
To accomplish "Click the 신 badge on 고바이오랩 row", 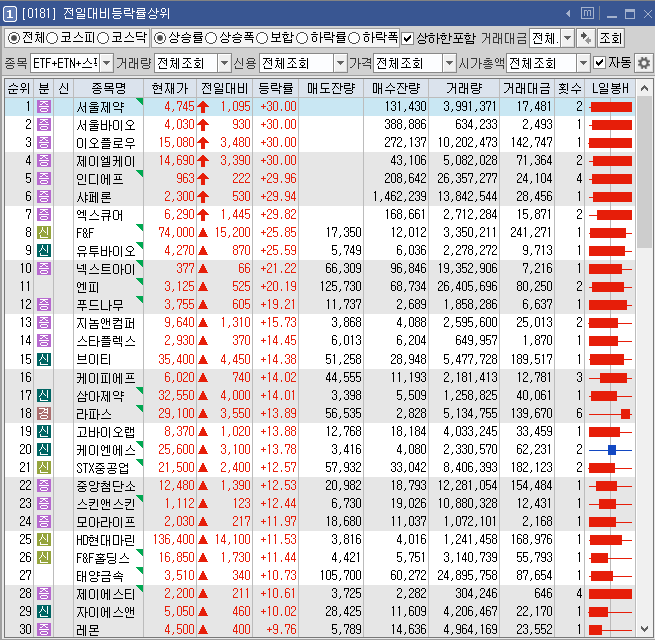I will click(44, 431).
